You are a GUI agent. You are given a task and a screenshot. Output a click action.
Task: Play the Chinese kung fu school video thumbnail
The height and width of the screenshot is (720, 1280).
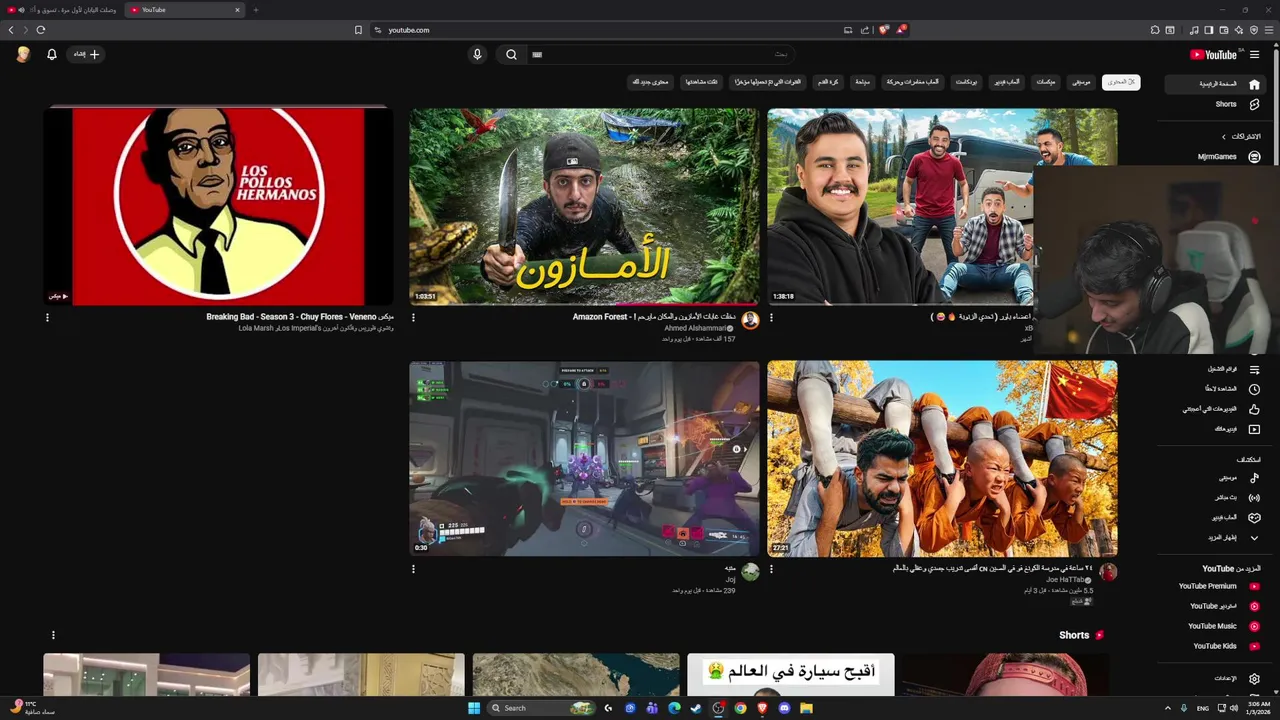click(x=942, y=458)
